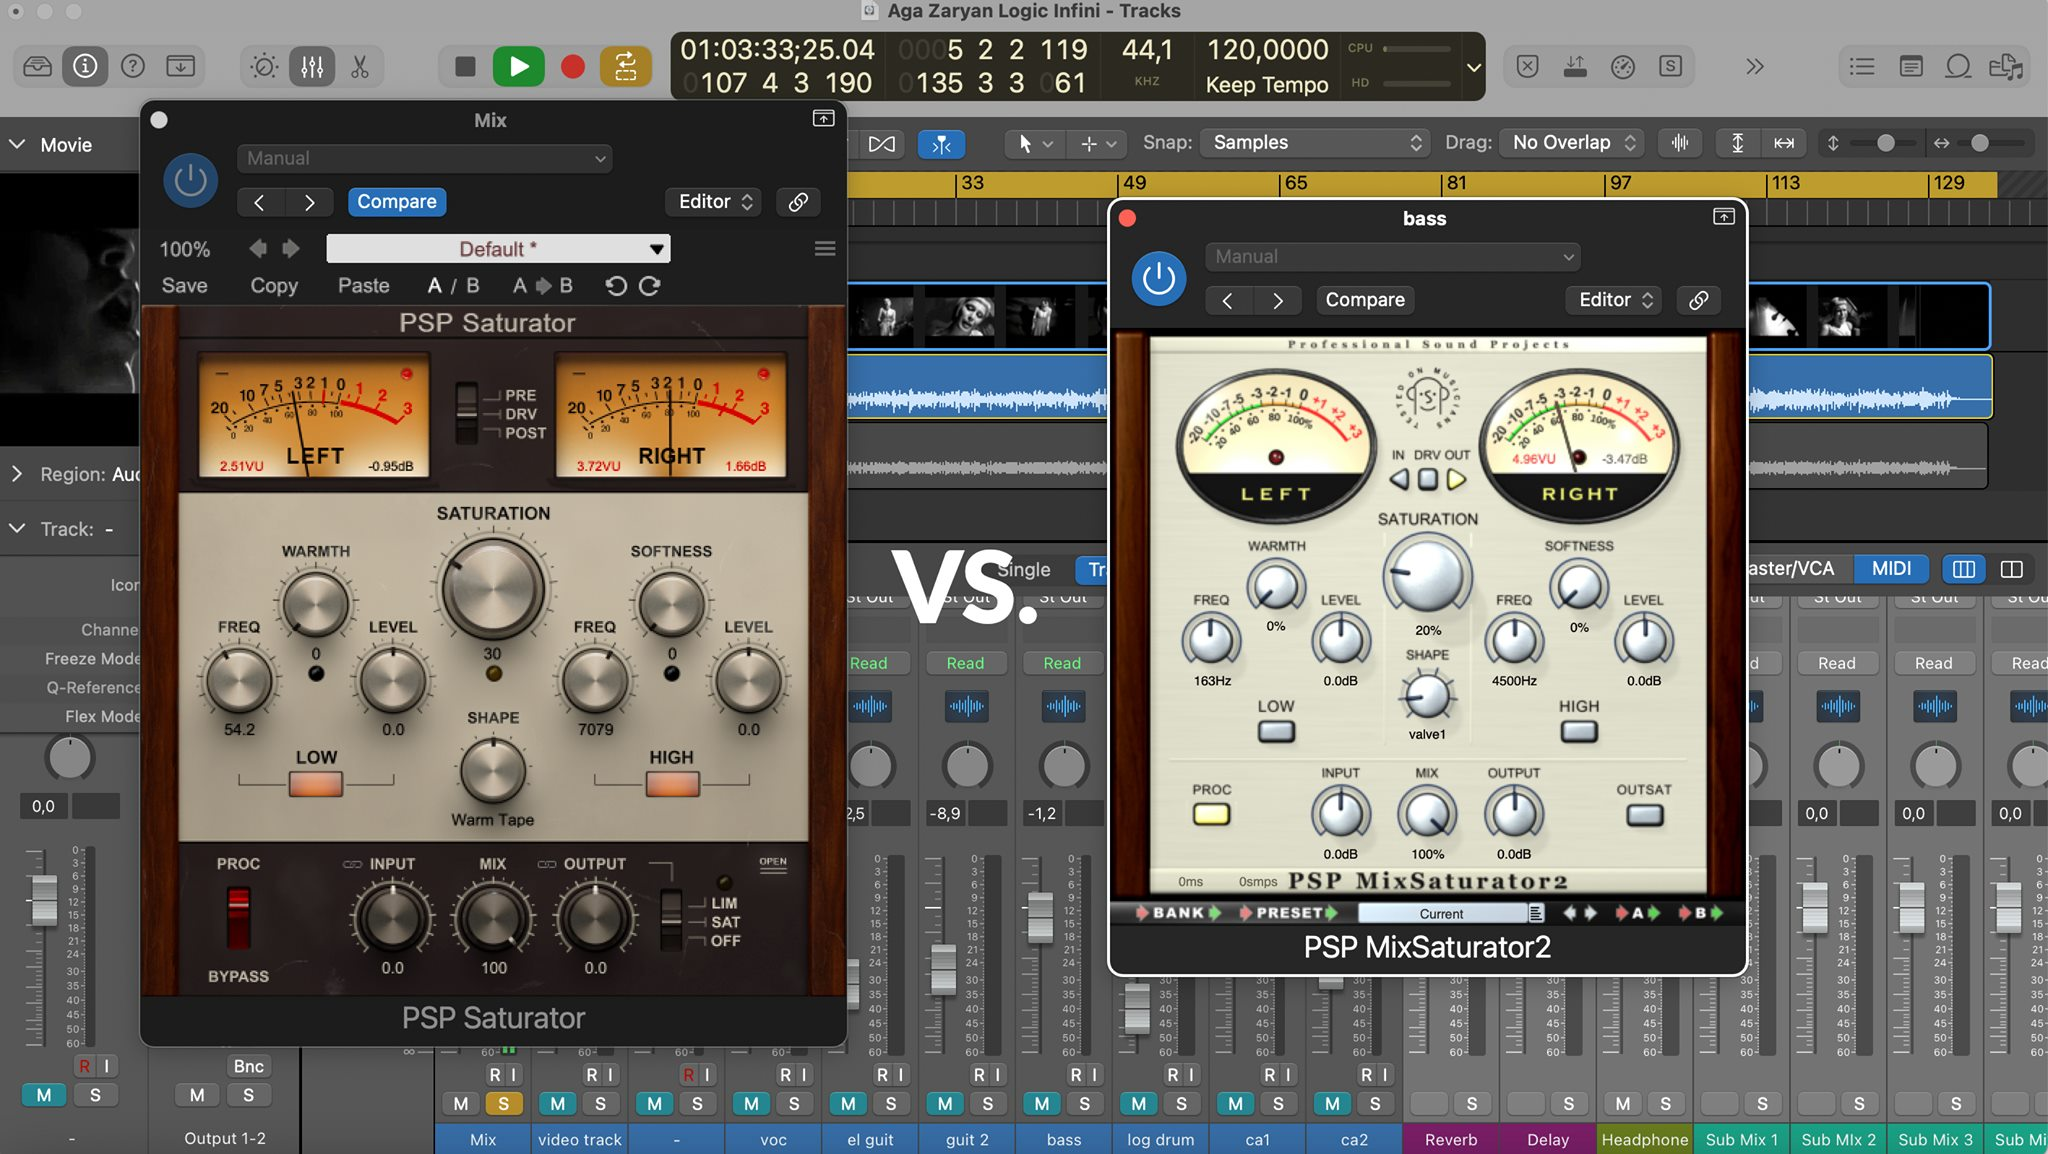The width and height of the screenshot is (2048, 1154).
Task: Click the Smart Controls dial icon
Action: tap(264, 67)
